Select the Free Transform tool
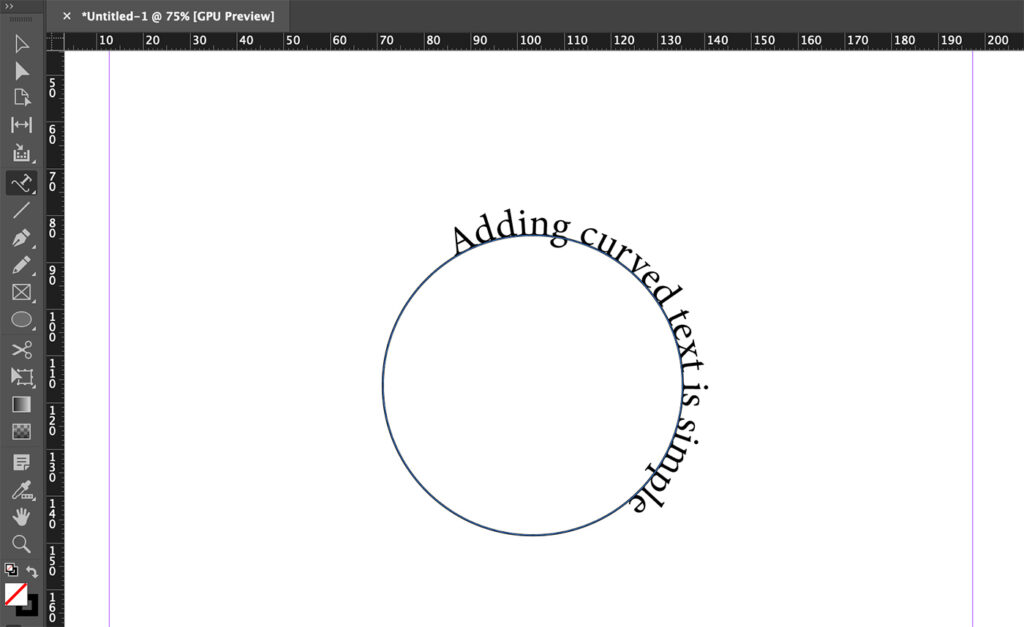Screen dimensions: 1024x627 point(22,377)
